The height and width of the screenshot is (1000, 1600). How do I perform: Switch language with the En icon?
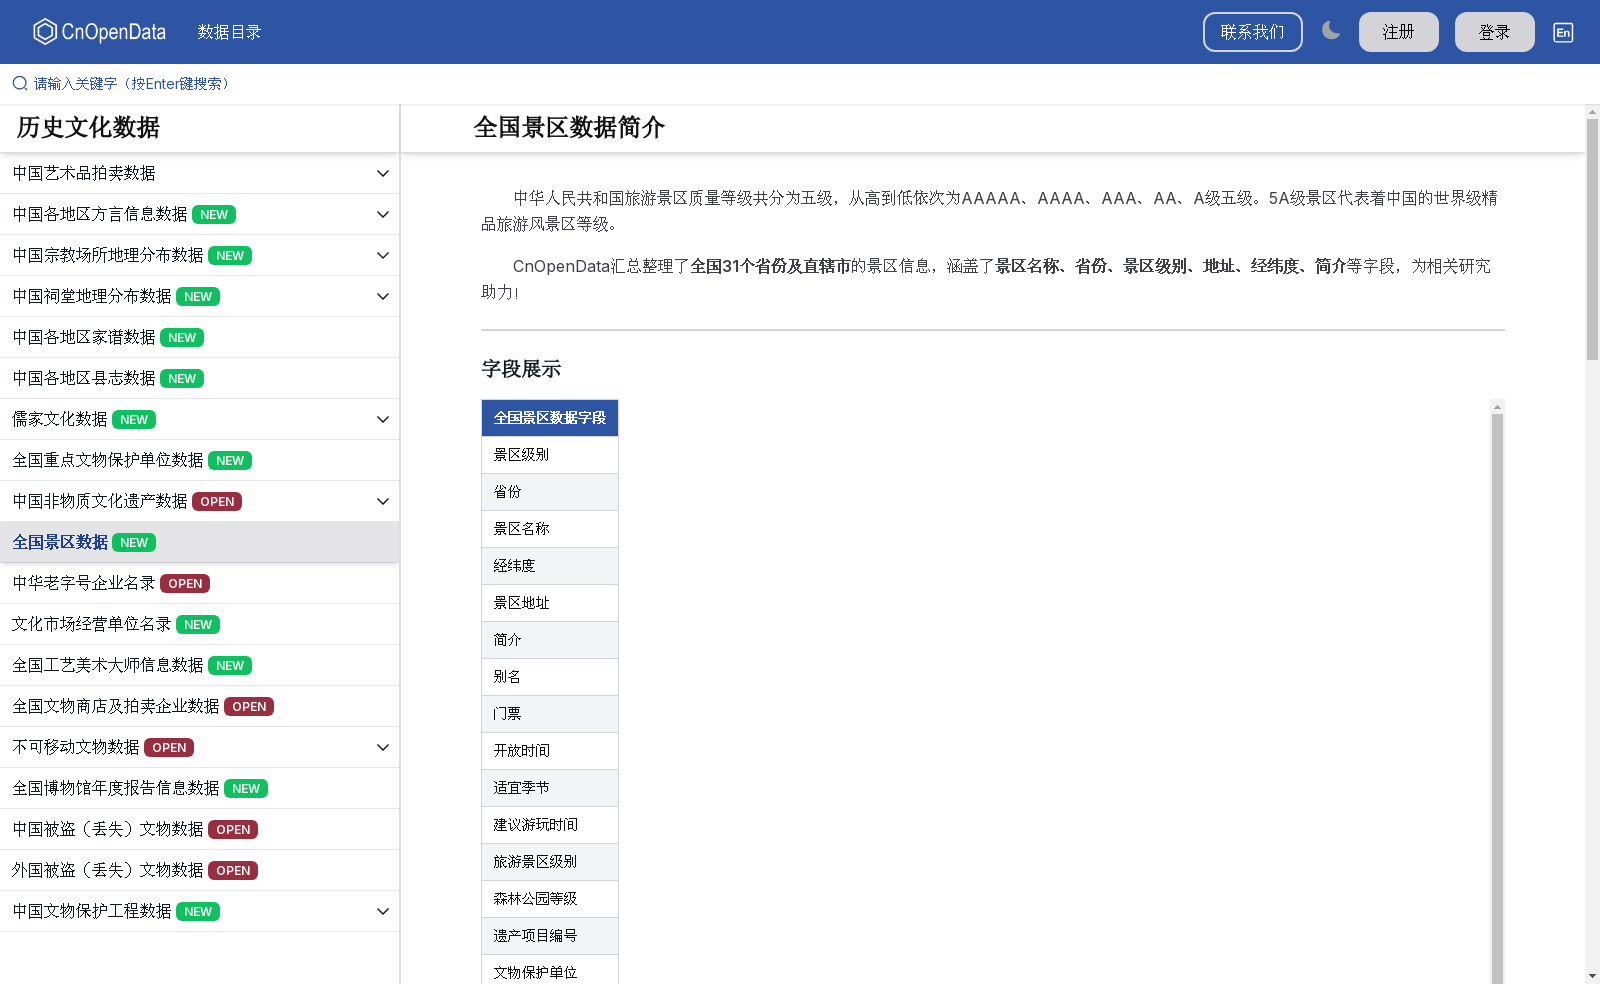click(x=1563, y=32)
